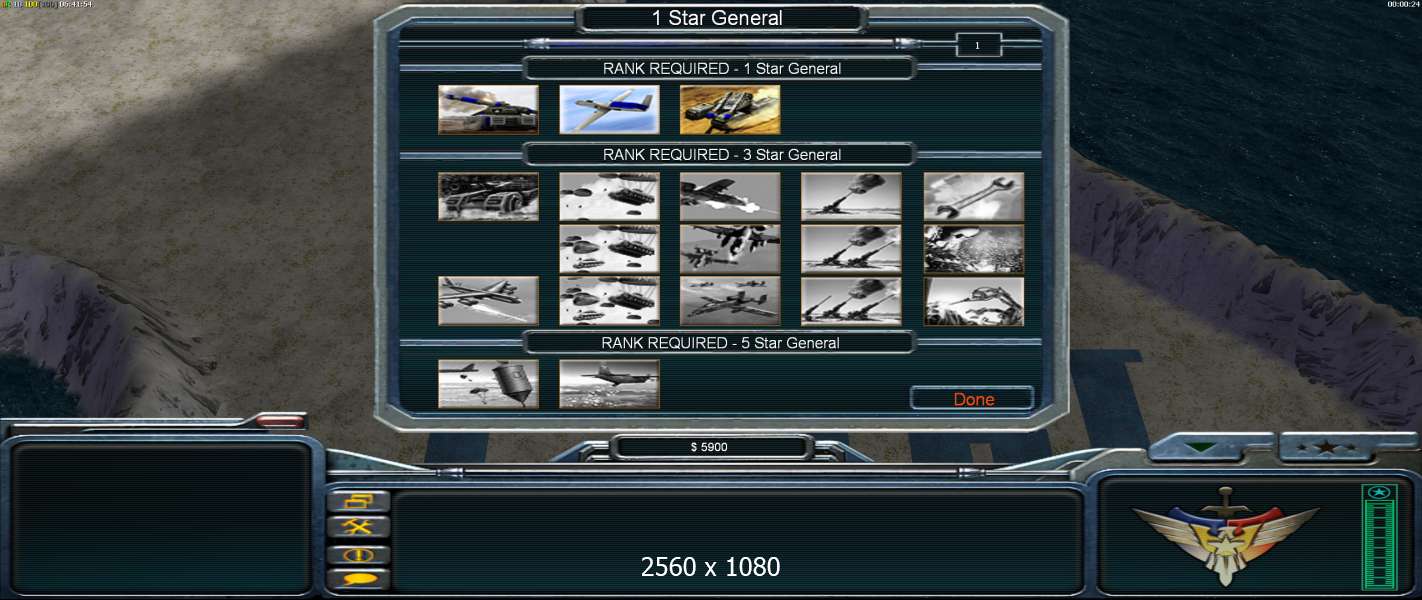1422x600 pixels.
Task: Click the available points box showing 1
Action: click(x=978, y=45)
